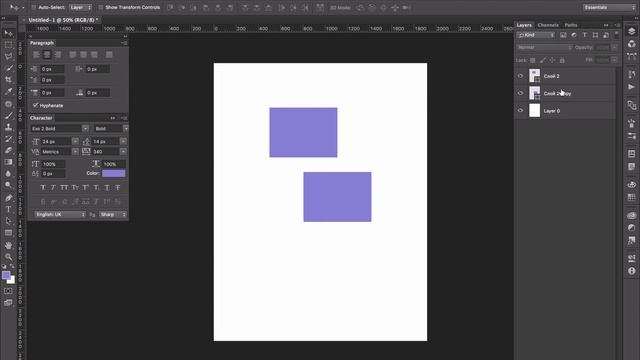
Task: Select the Pen tool
Action: 9,198
